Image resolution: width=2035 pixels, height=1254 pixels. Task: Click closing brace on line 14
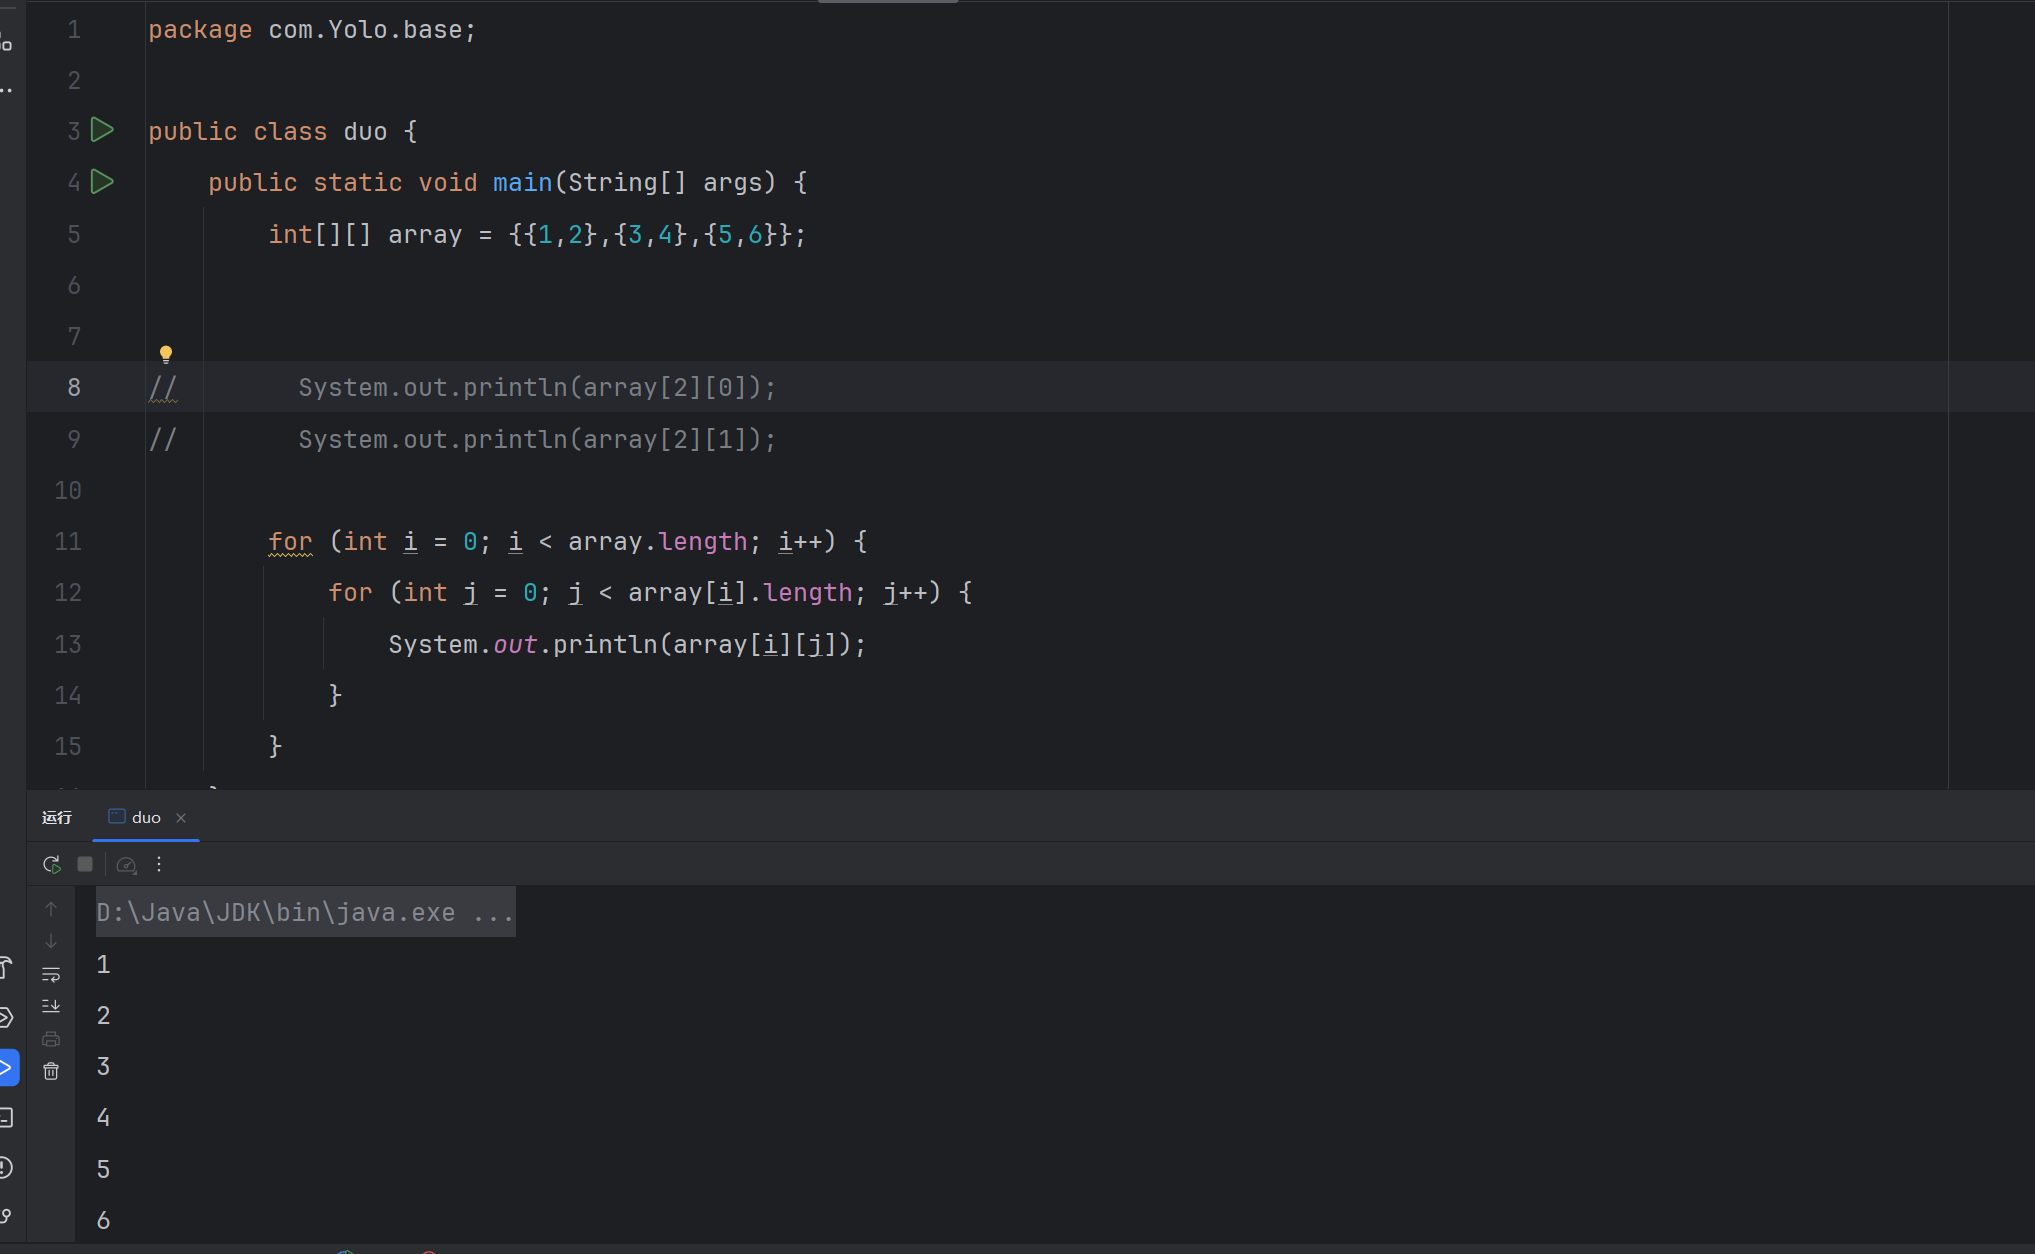(335, 695)
